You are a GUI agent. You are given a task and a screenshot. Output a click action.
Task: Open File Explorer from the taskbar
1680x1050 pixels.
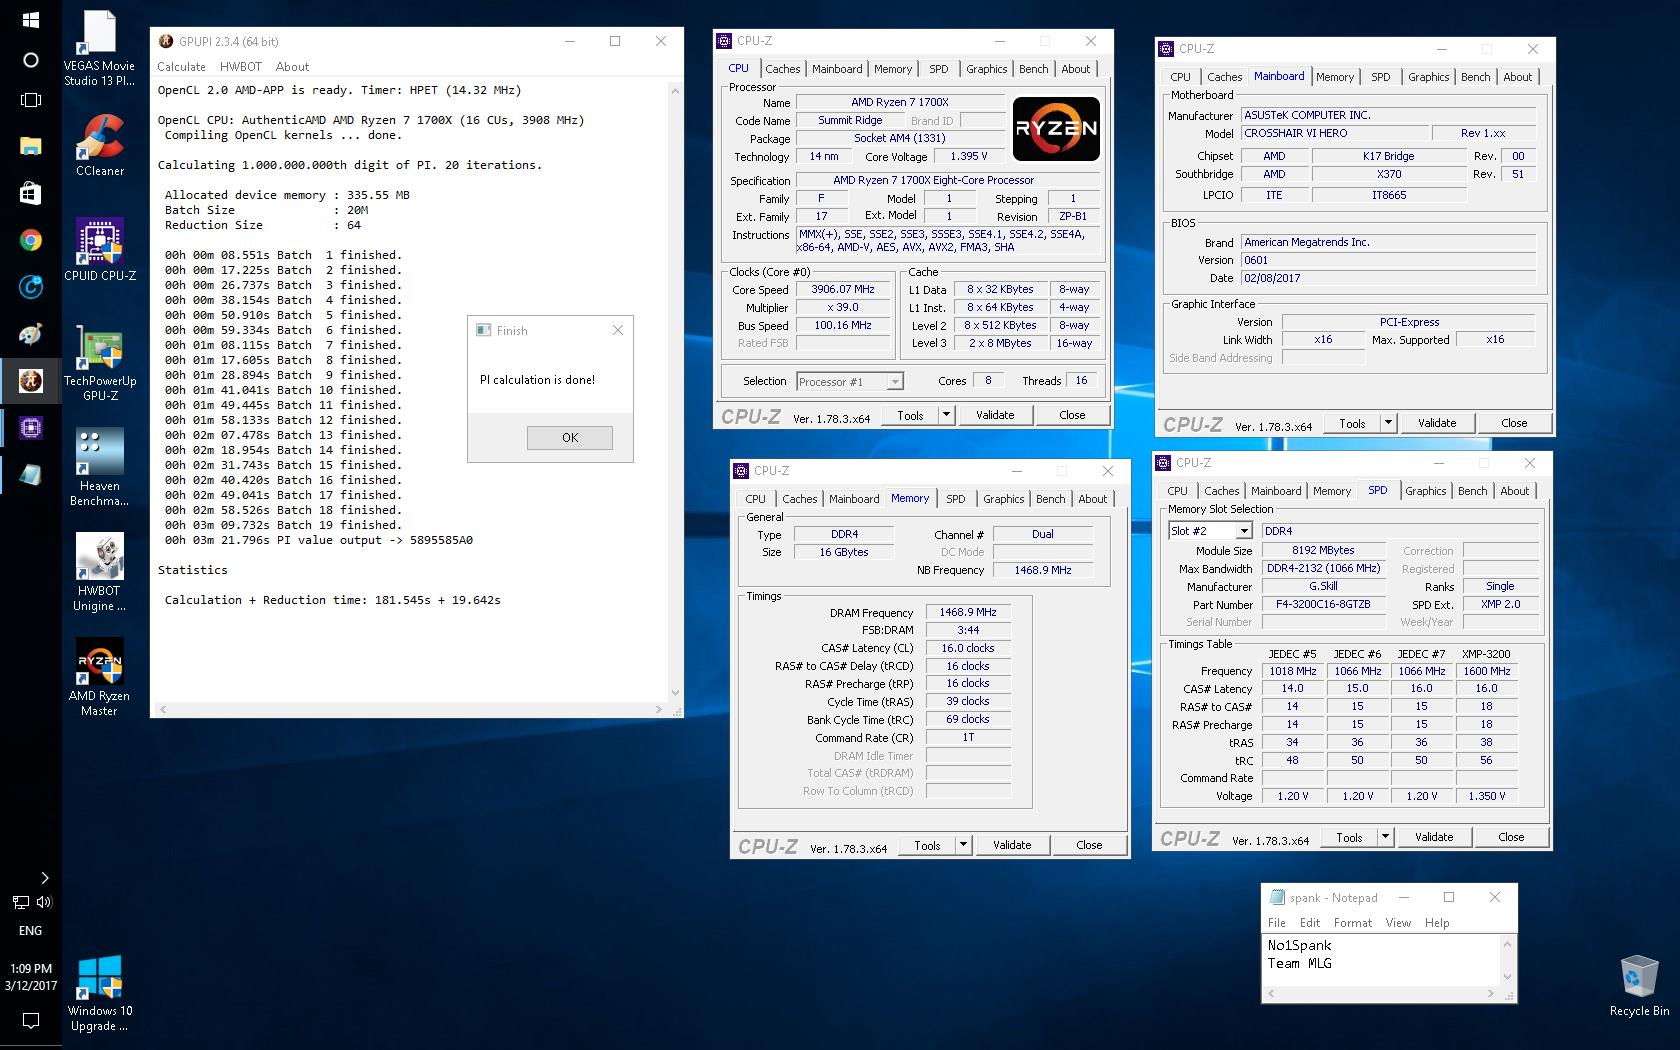(x=30, y=146)
